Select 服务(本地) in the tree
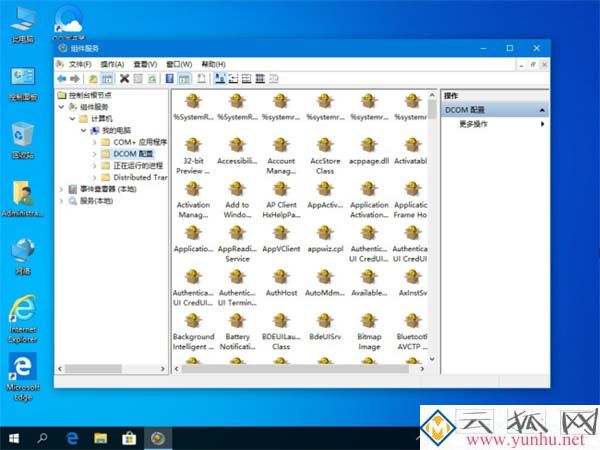This screenshot has width=600, height=450. pyautogui.click(x=96, y=201)
